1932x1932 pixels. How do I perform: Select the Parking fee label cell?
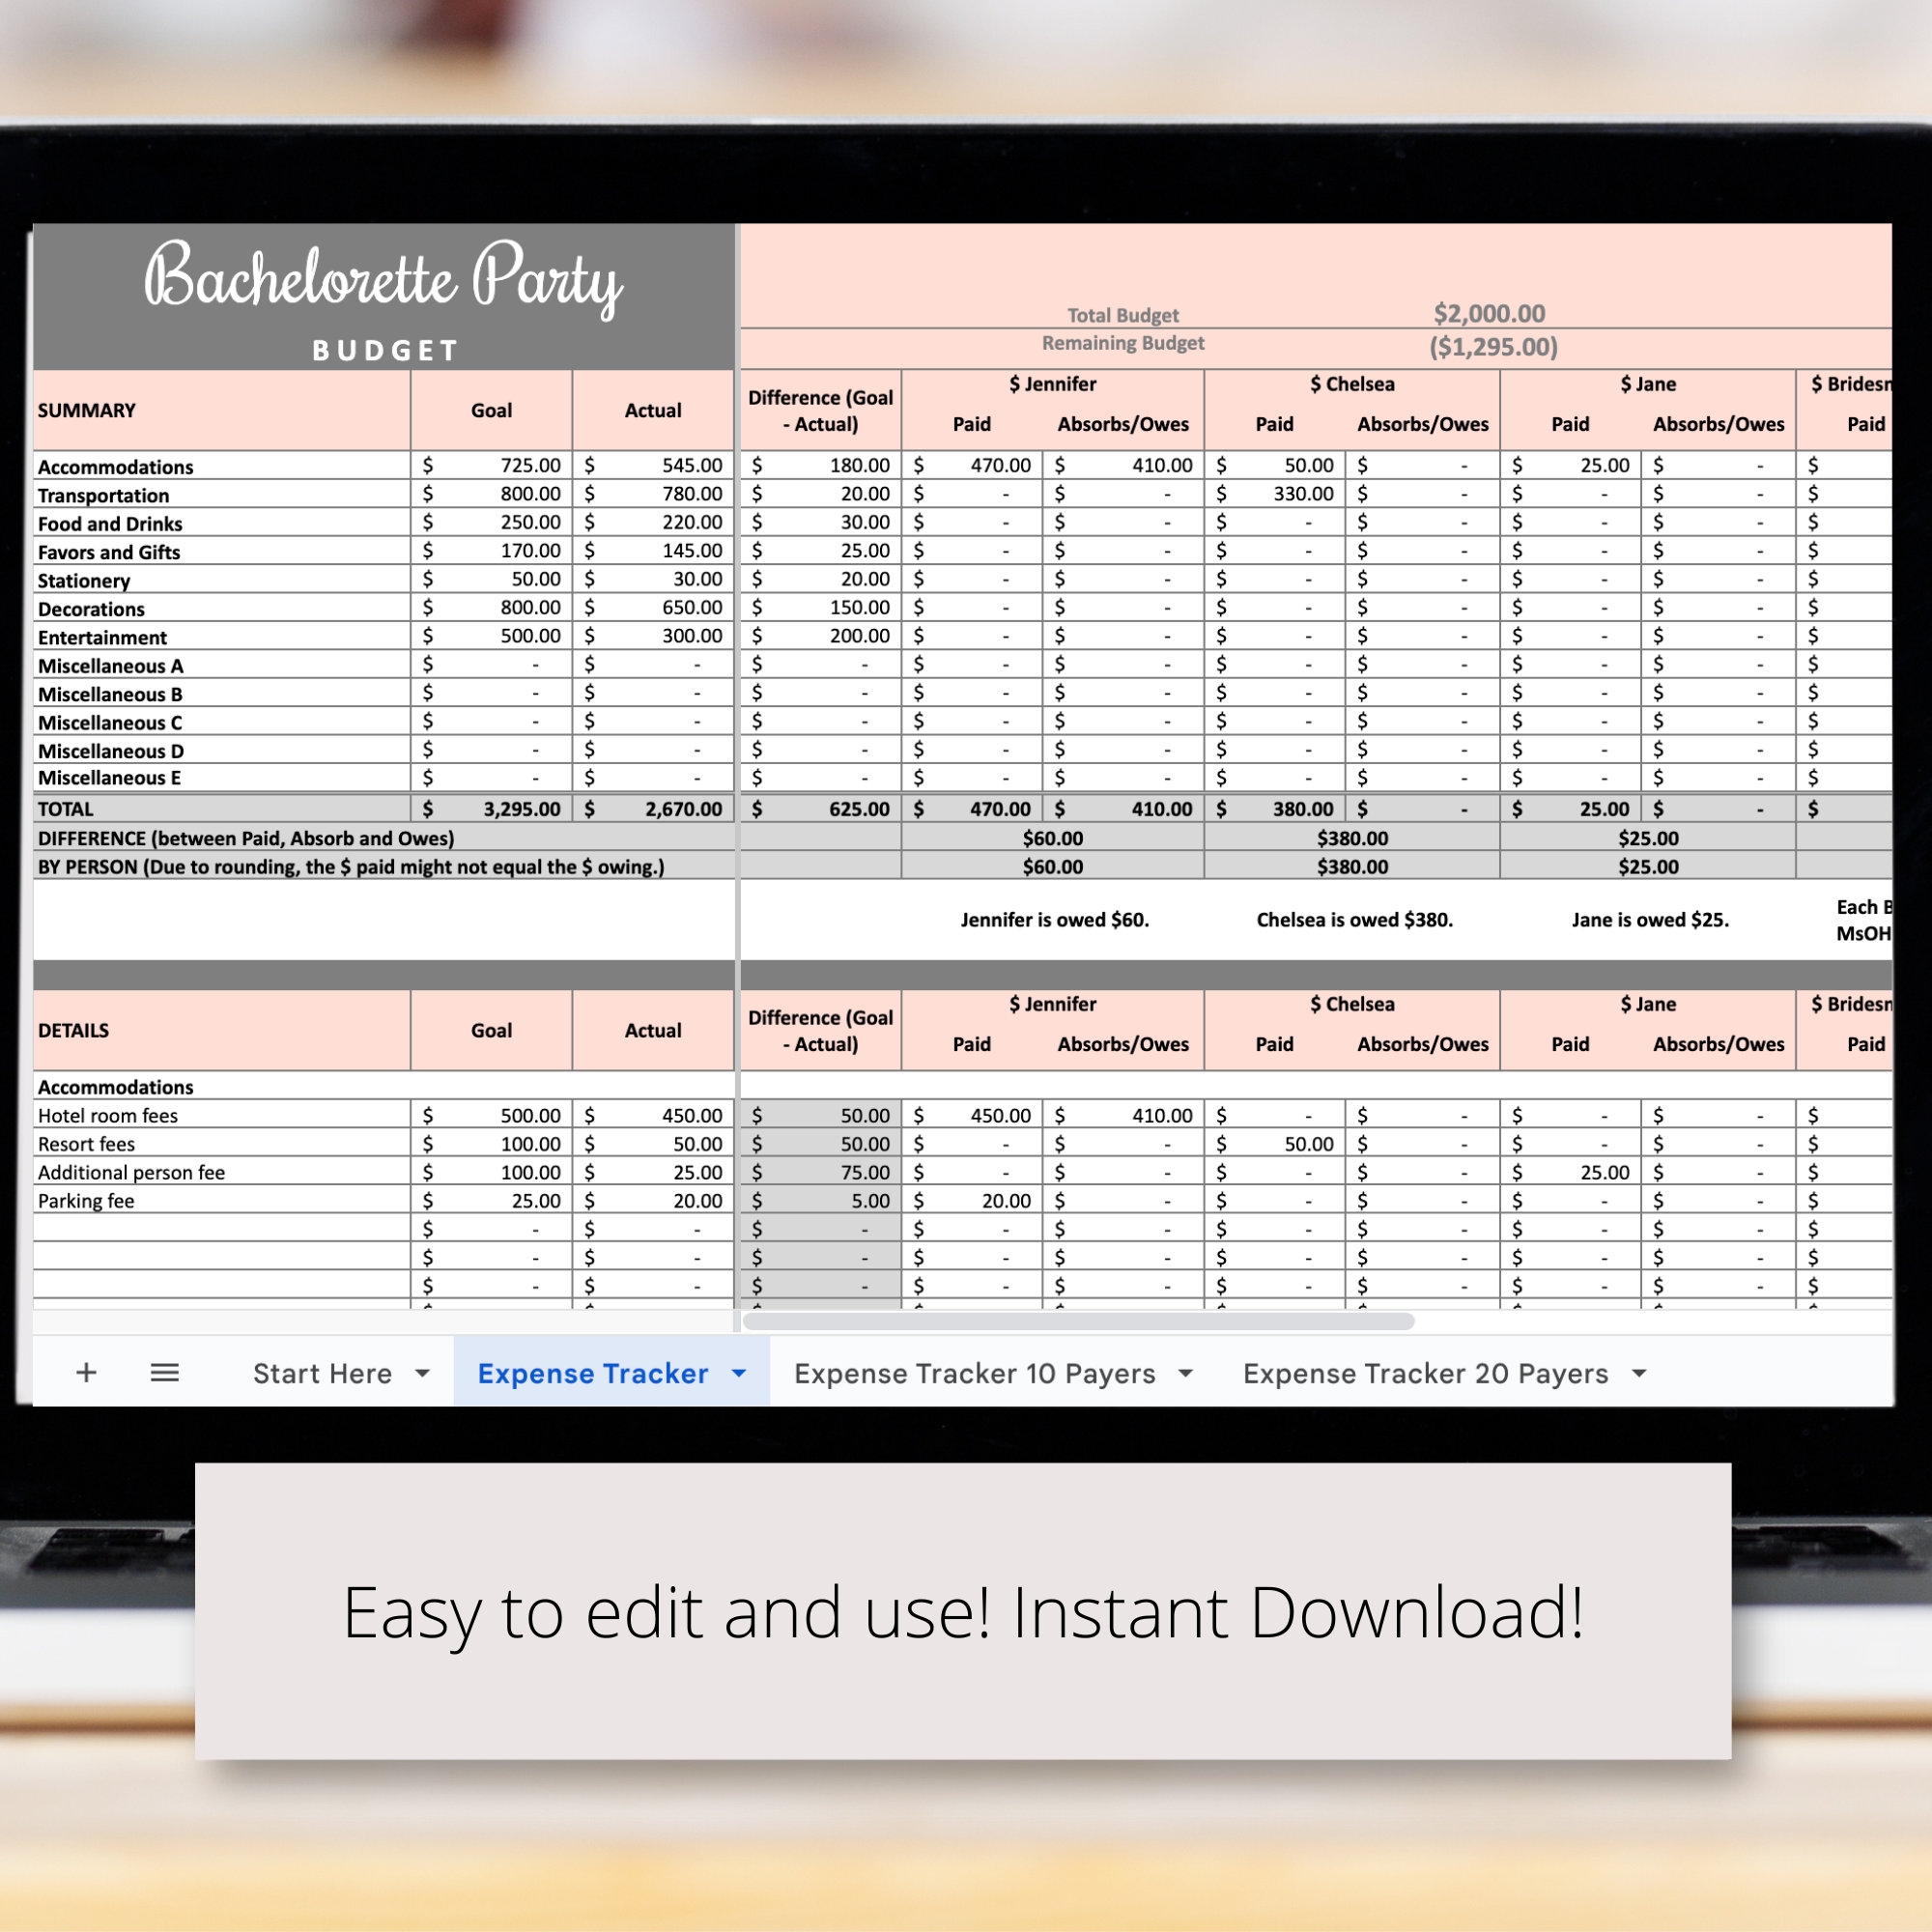click(x=85, y=1200)
